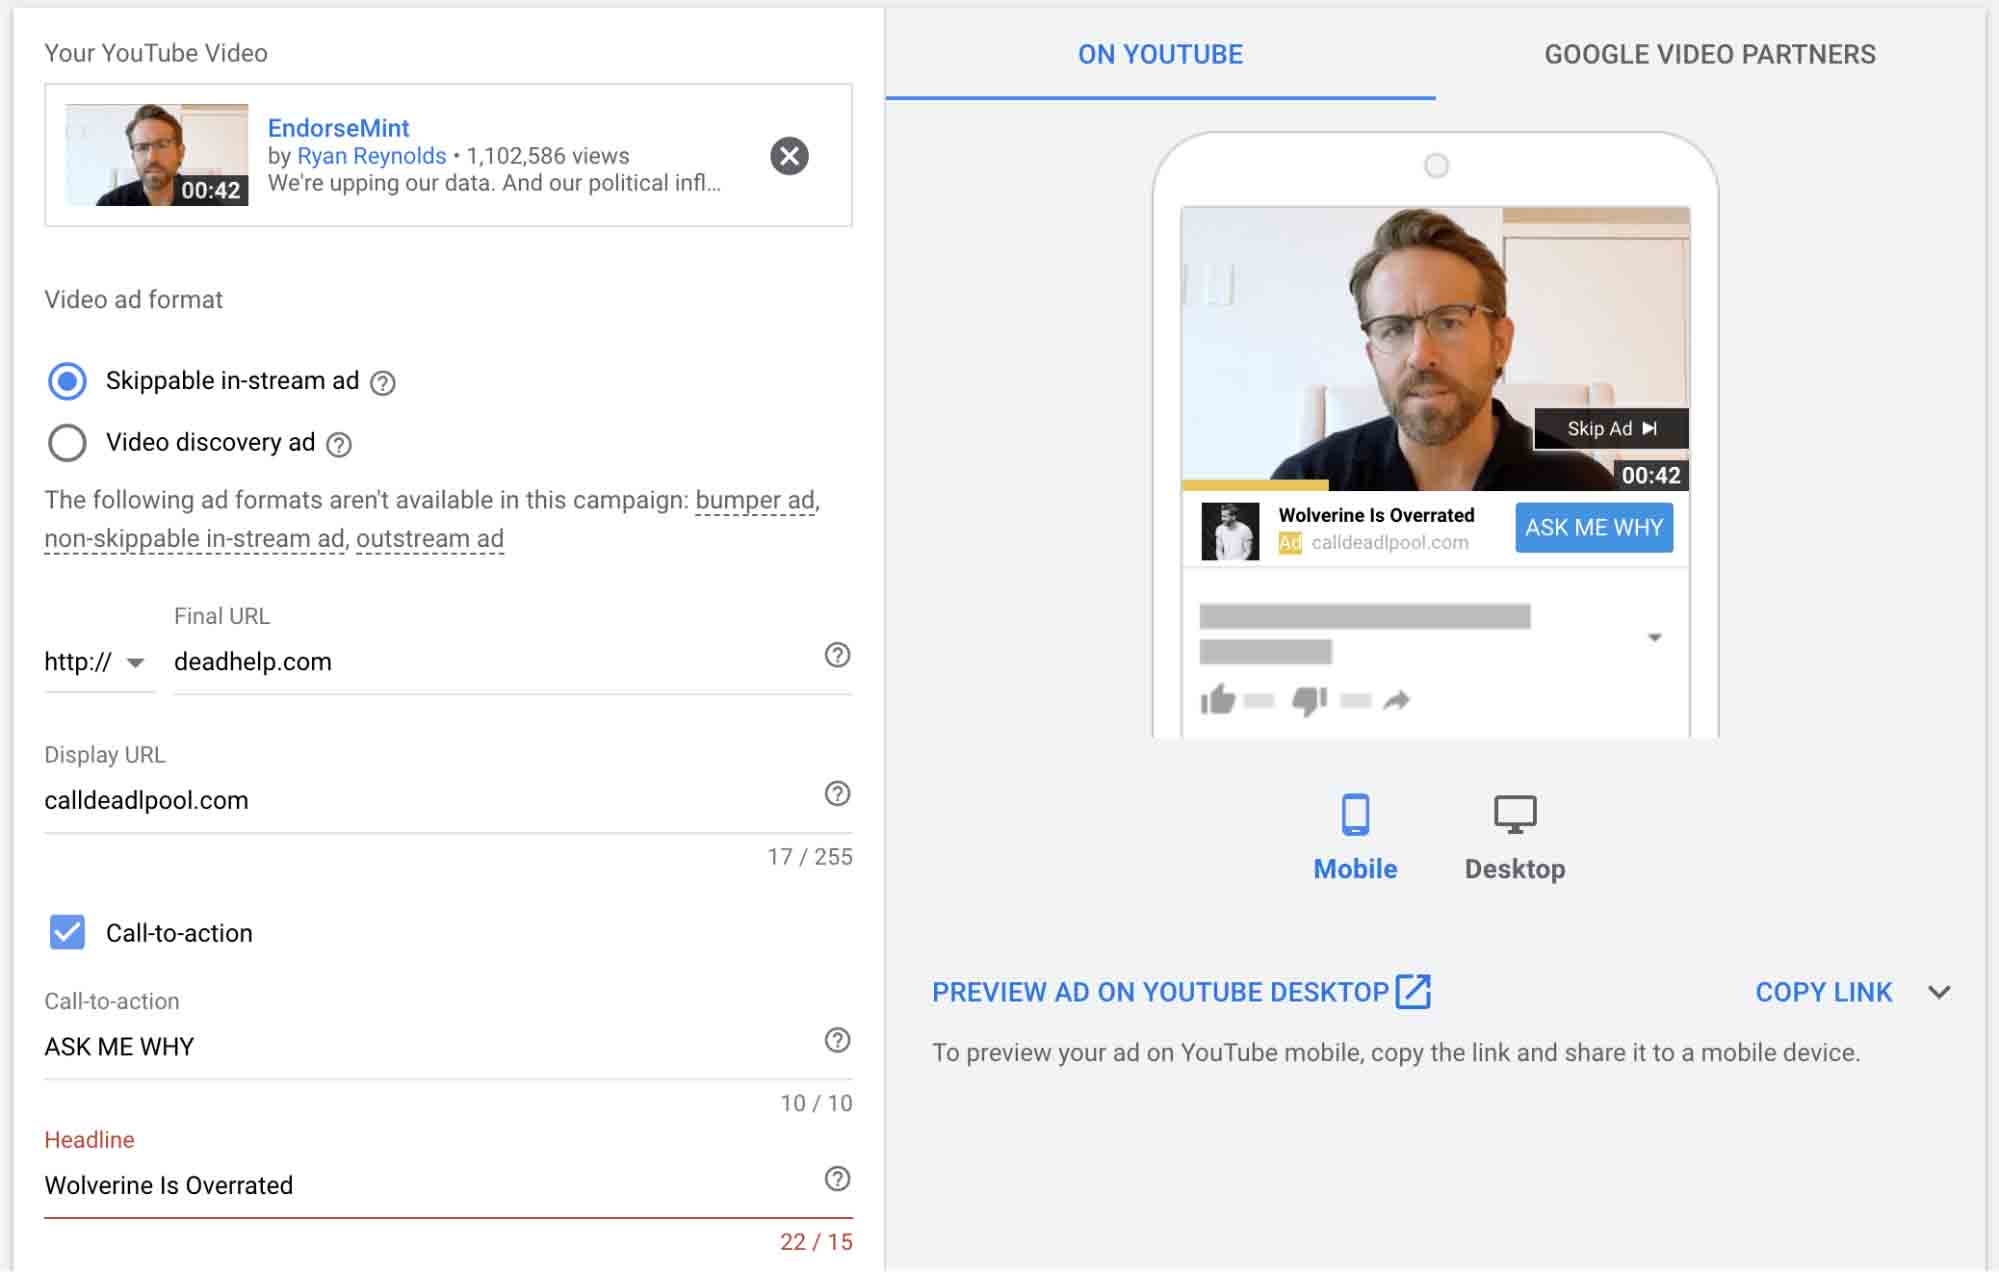Click the Headline help icon

(x=837, y=1179)
